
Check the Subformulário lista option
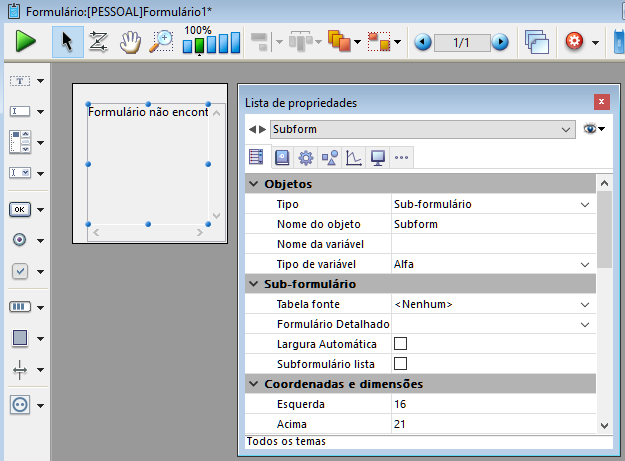point(401,363)
